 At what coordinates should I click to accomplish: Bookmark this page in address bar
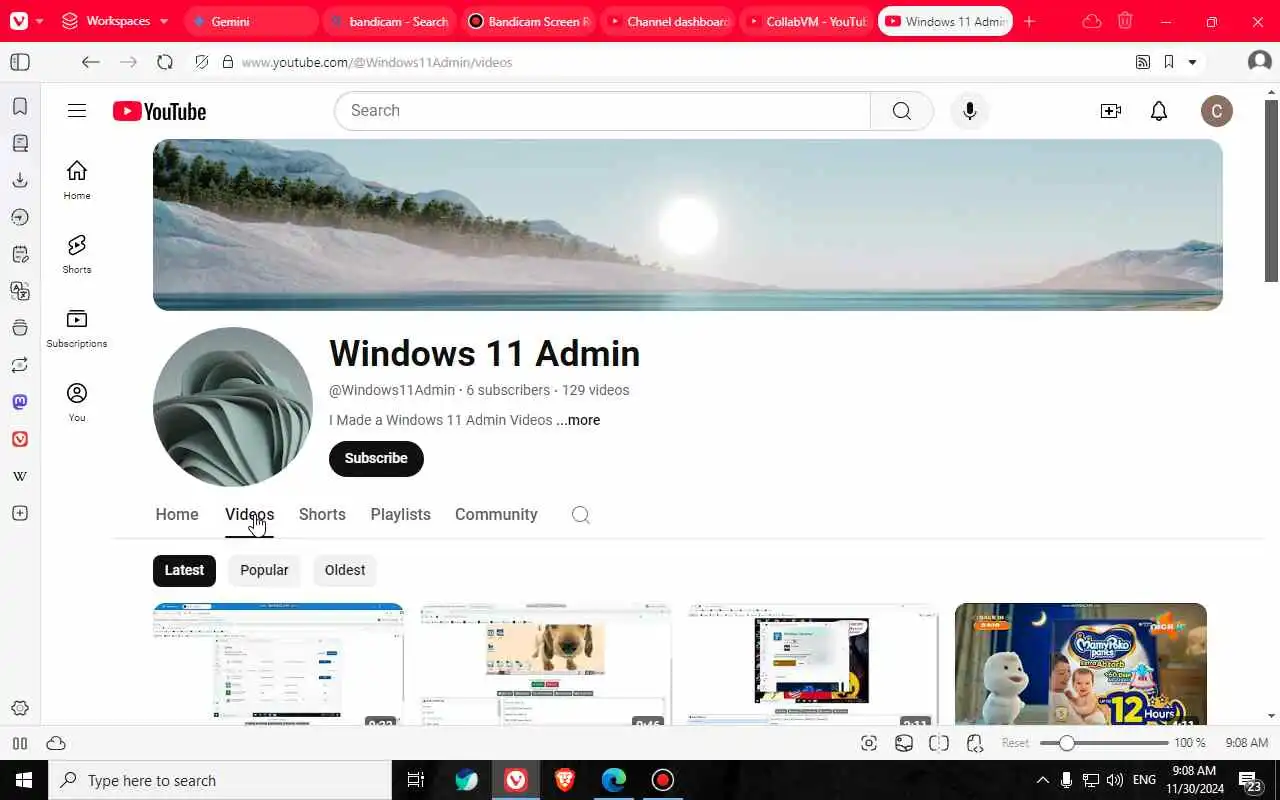[x=1168, y=62]
